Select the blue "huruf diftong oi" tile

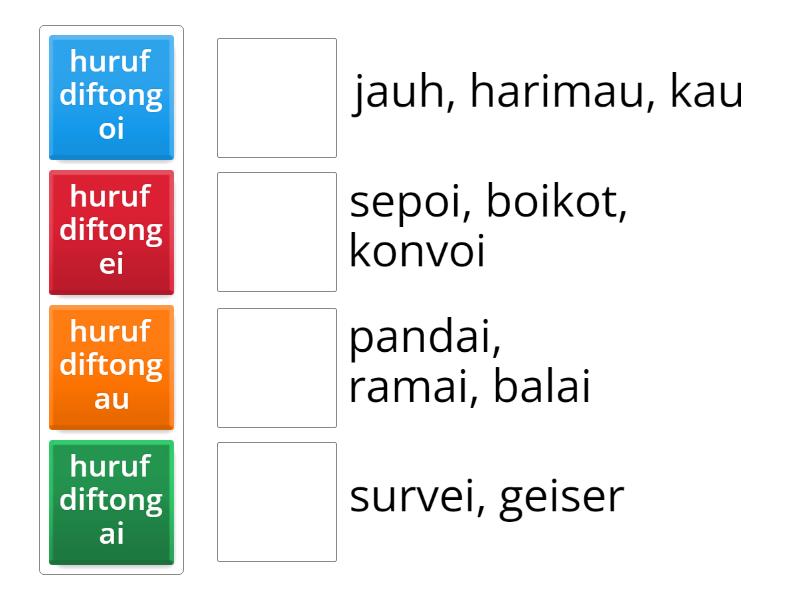(x=111, y=97)
